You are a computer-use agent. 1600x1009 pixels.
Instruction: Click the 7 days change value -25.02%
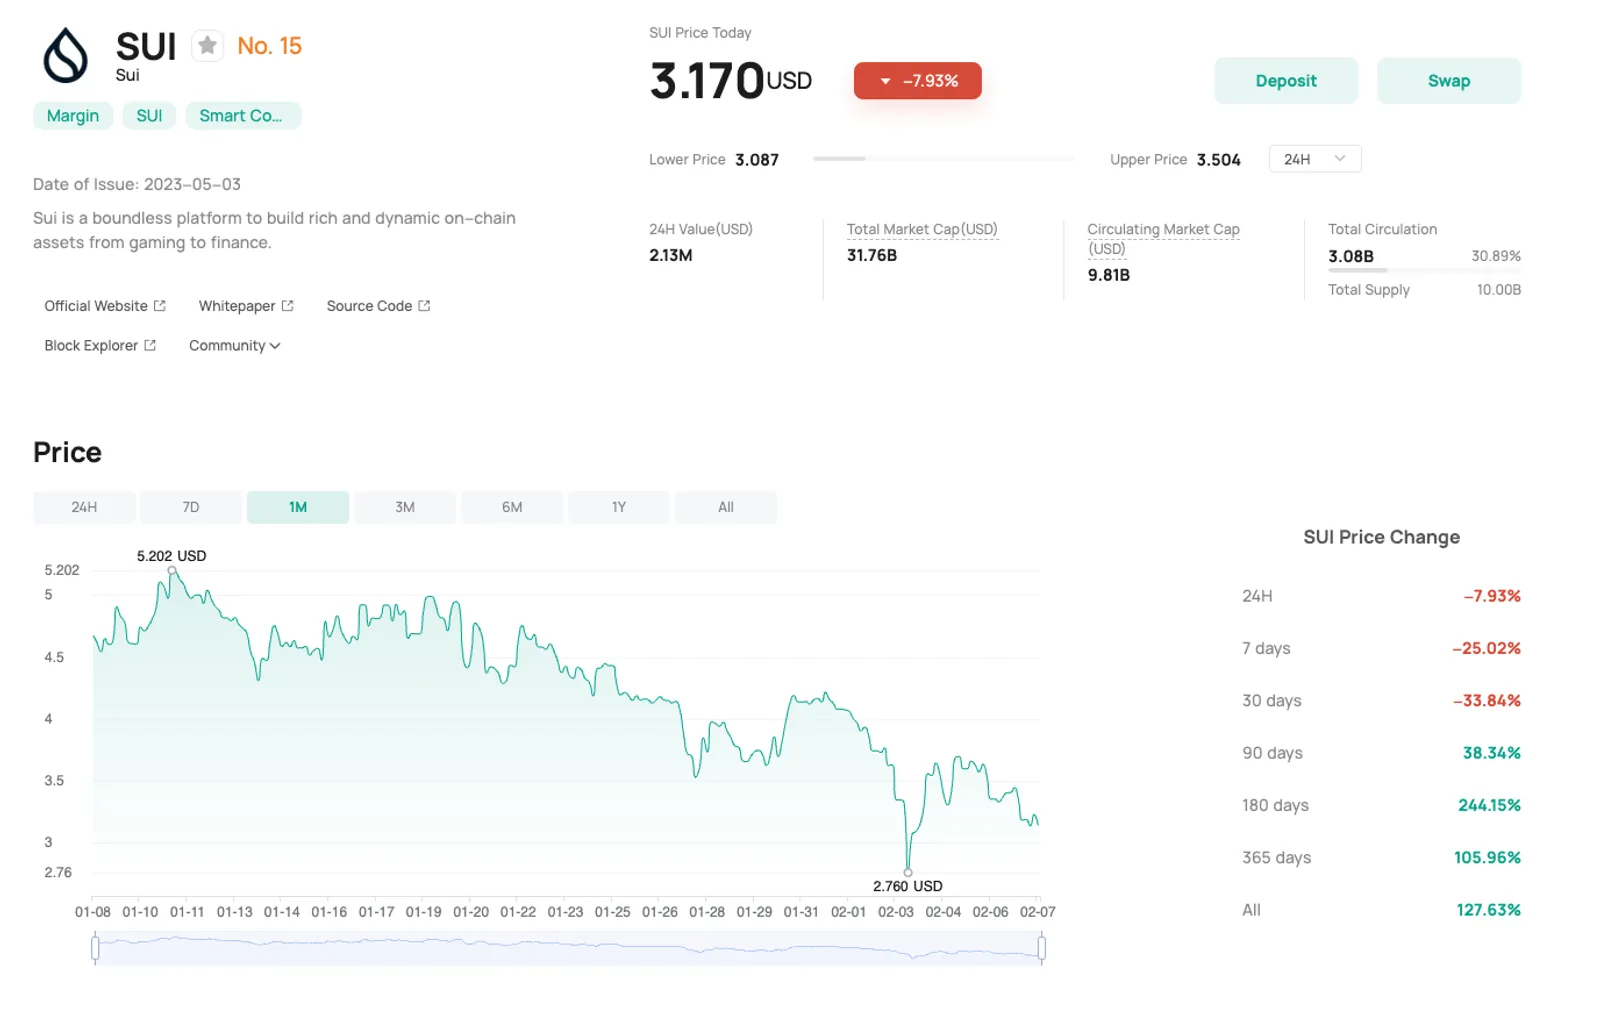click(x=1486, y=648)
